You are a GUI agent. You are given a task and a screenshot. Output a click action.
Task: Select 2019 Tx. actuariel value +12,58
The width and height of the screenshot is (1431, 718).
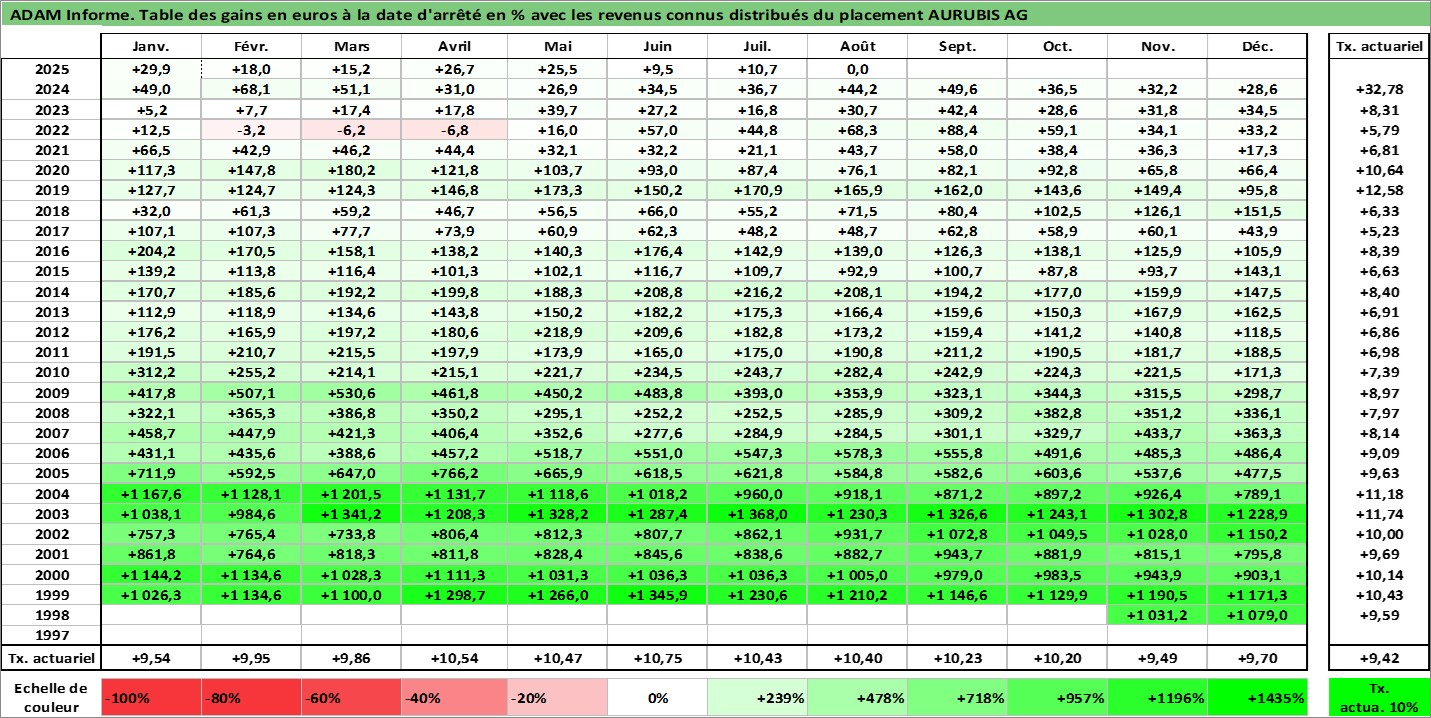(x=1378, y=191)
